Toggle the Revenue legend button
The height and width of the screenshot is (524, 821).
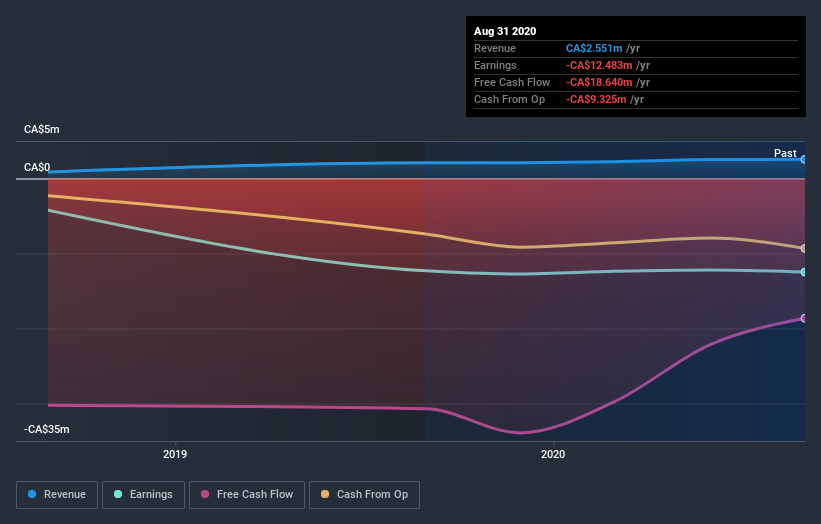click(x=57, y=495)
